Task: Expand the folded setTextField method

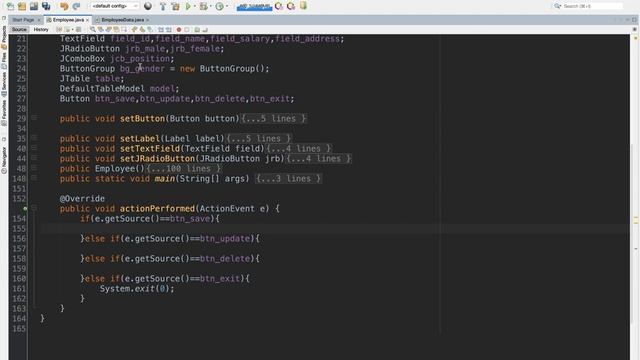Action: 34,148
